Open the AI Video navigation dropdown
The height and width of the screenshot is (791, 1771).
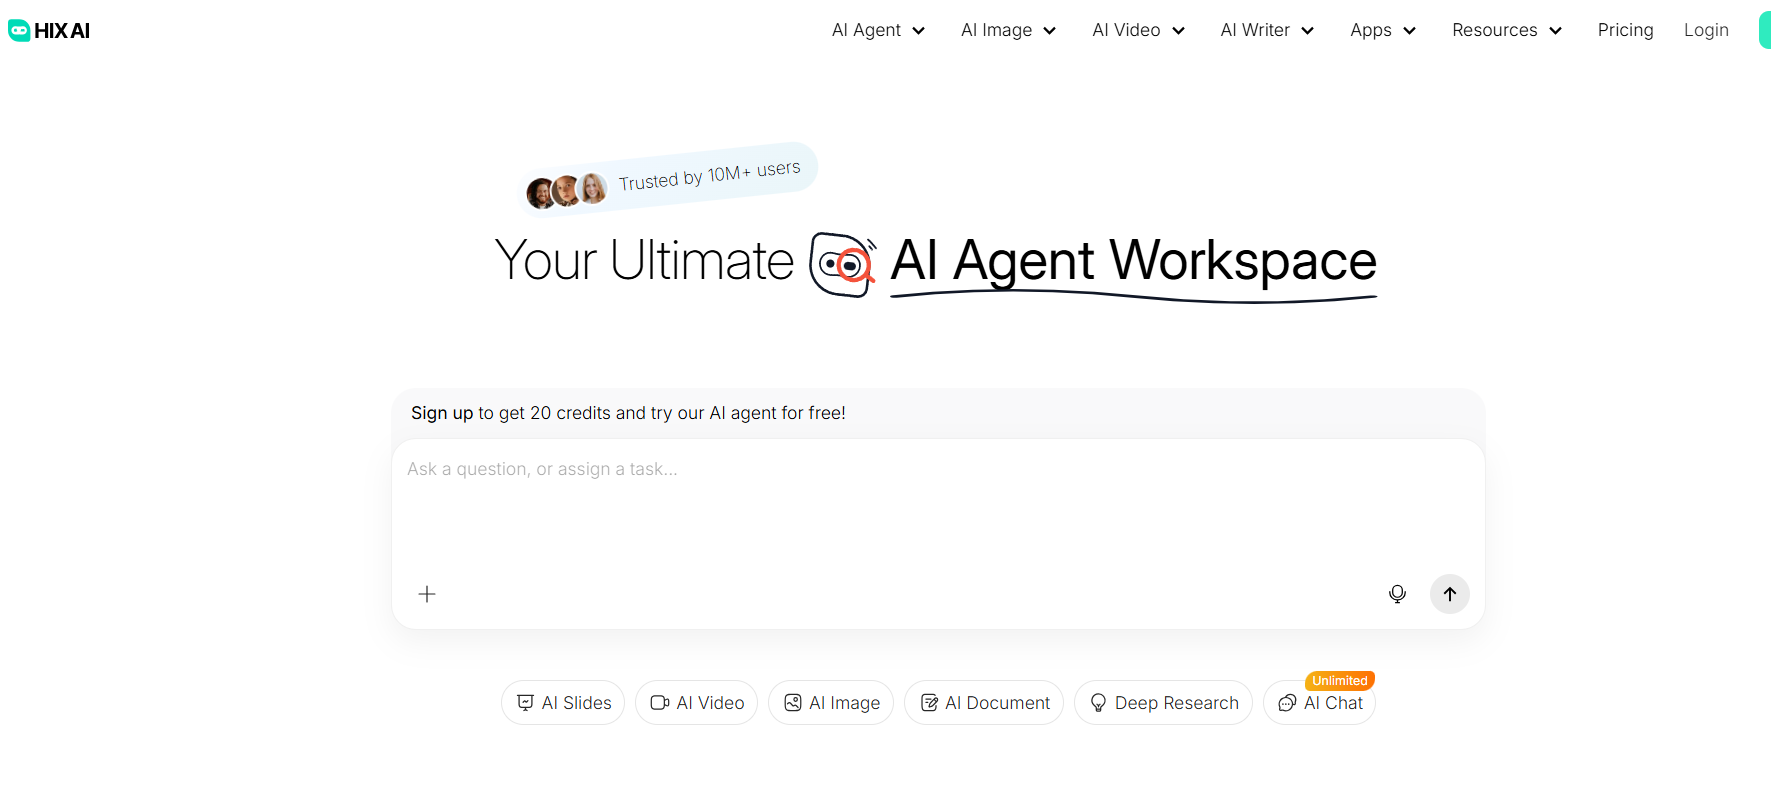[x=1138, y=30]
